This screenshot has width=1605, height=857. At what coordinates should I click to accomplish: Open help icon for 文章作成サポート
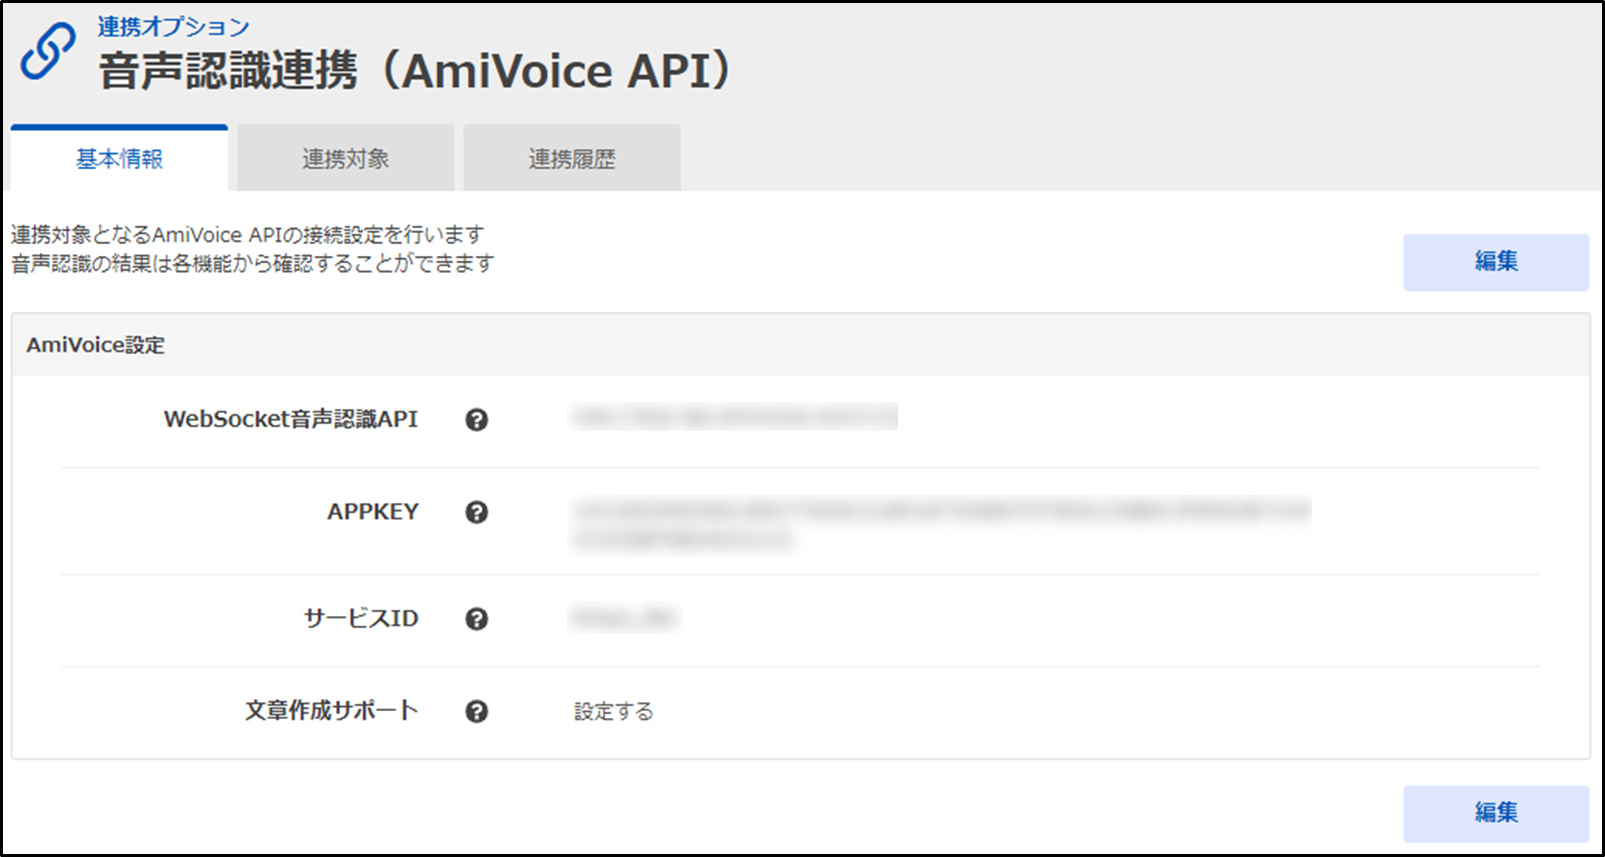477,711
